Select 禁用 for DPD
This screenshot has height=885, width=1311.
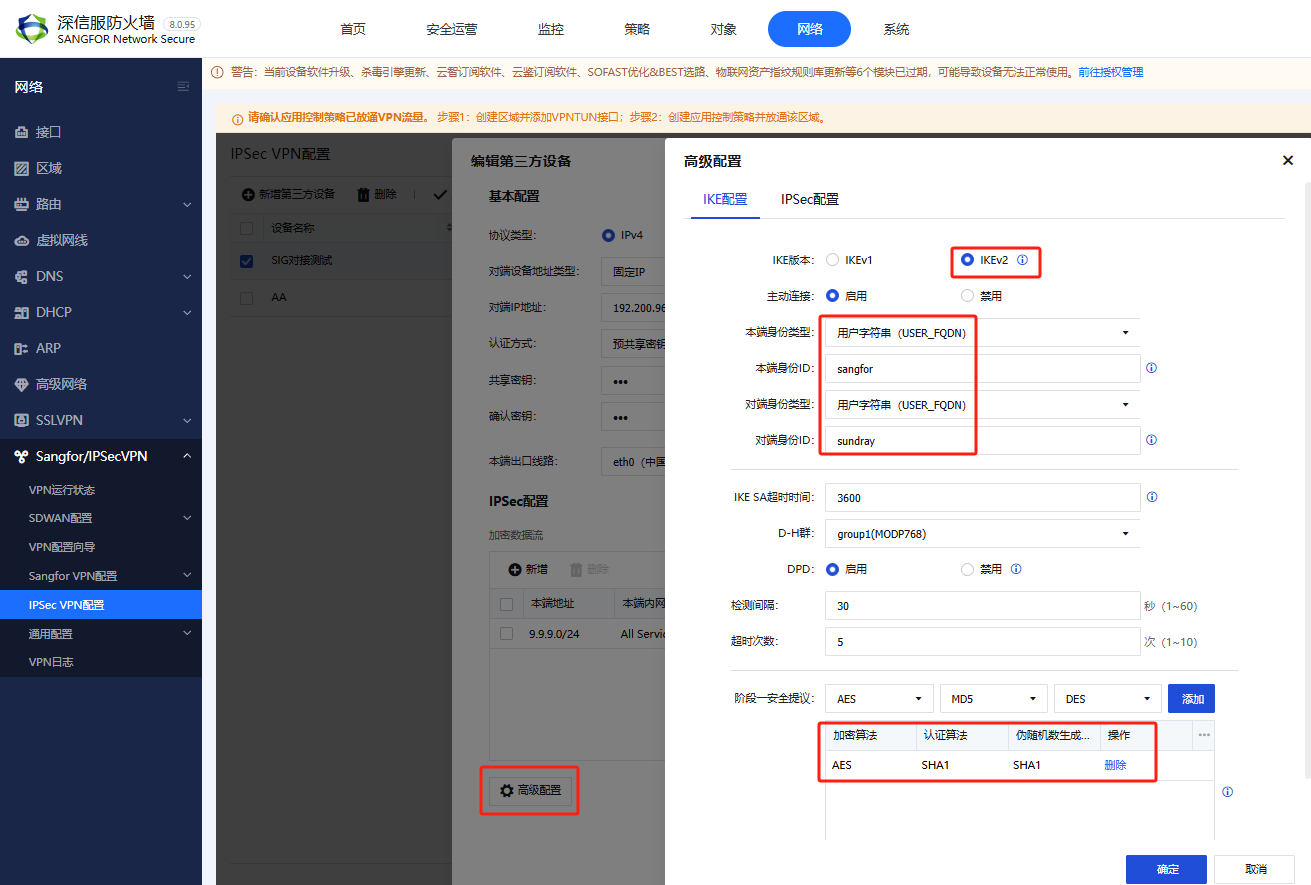coord(967,569)
